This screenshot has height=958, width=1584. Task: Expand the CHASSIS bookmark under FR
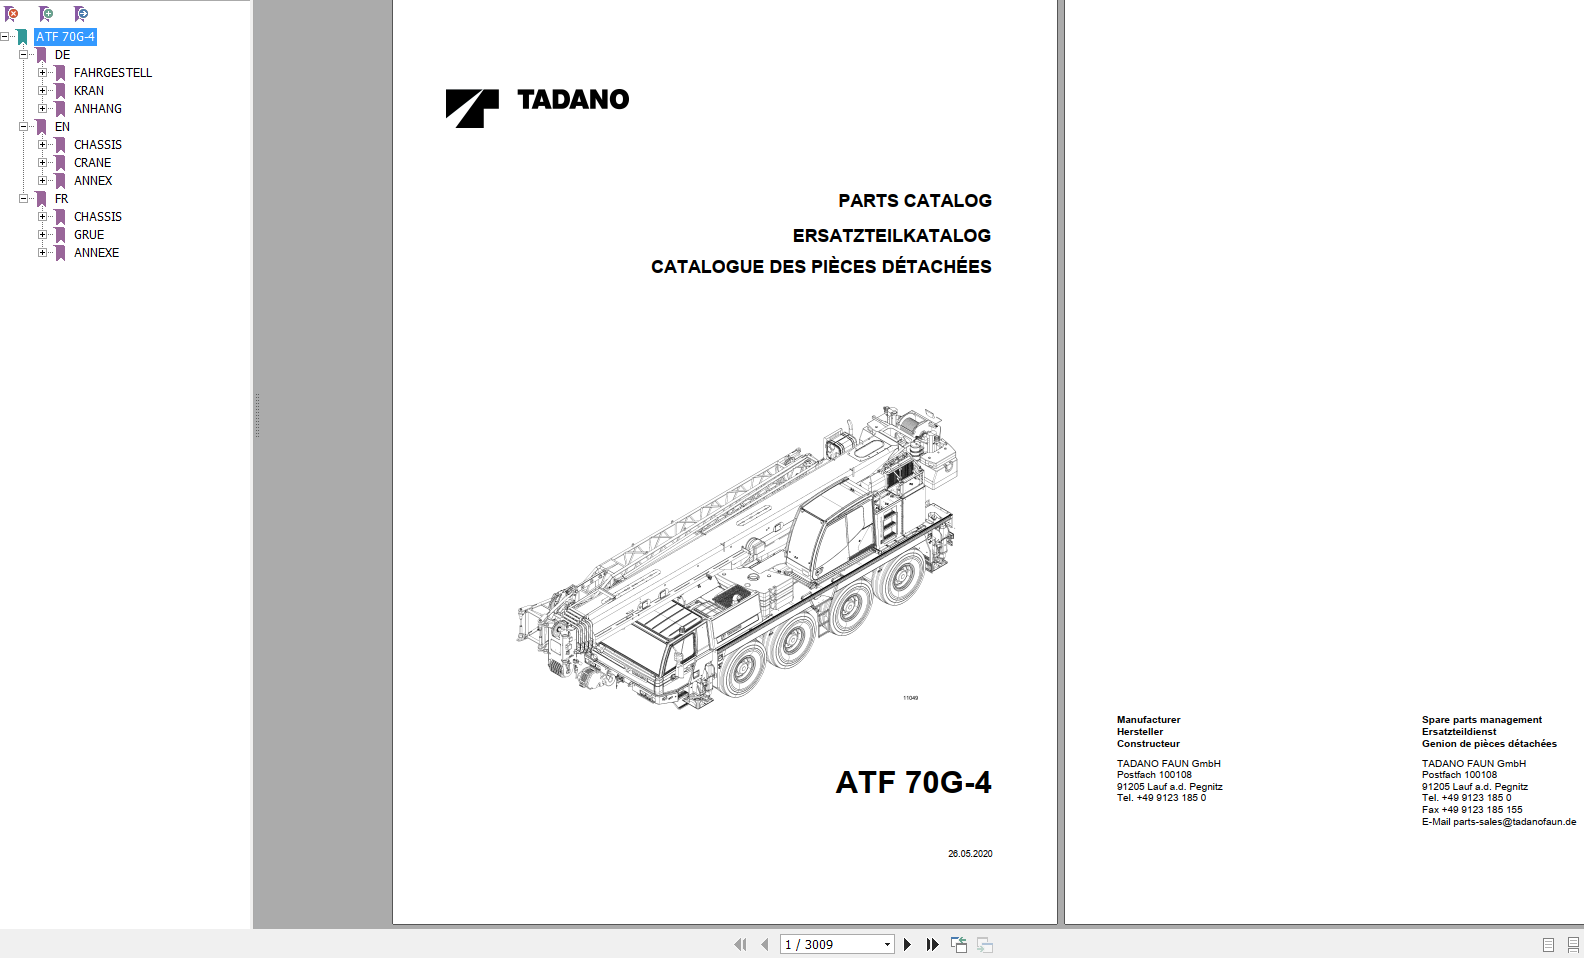pos(43,217)
